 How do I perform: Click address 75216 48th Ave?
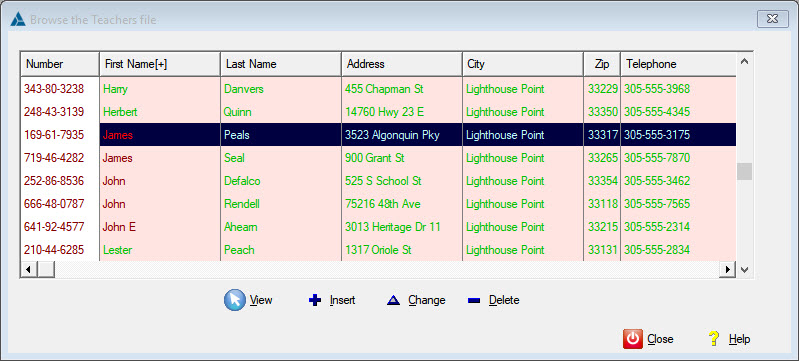(x=383, y=203)
